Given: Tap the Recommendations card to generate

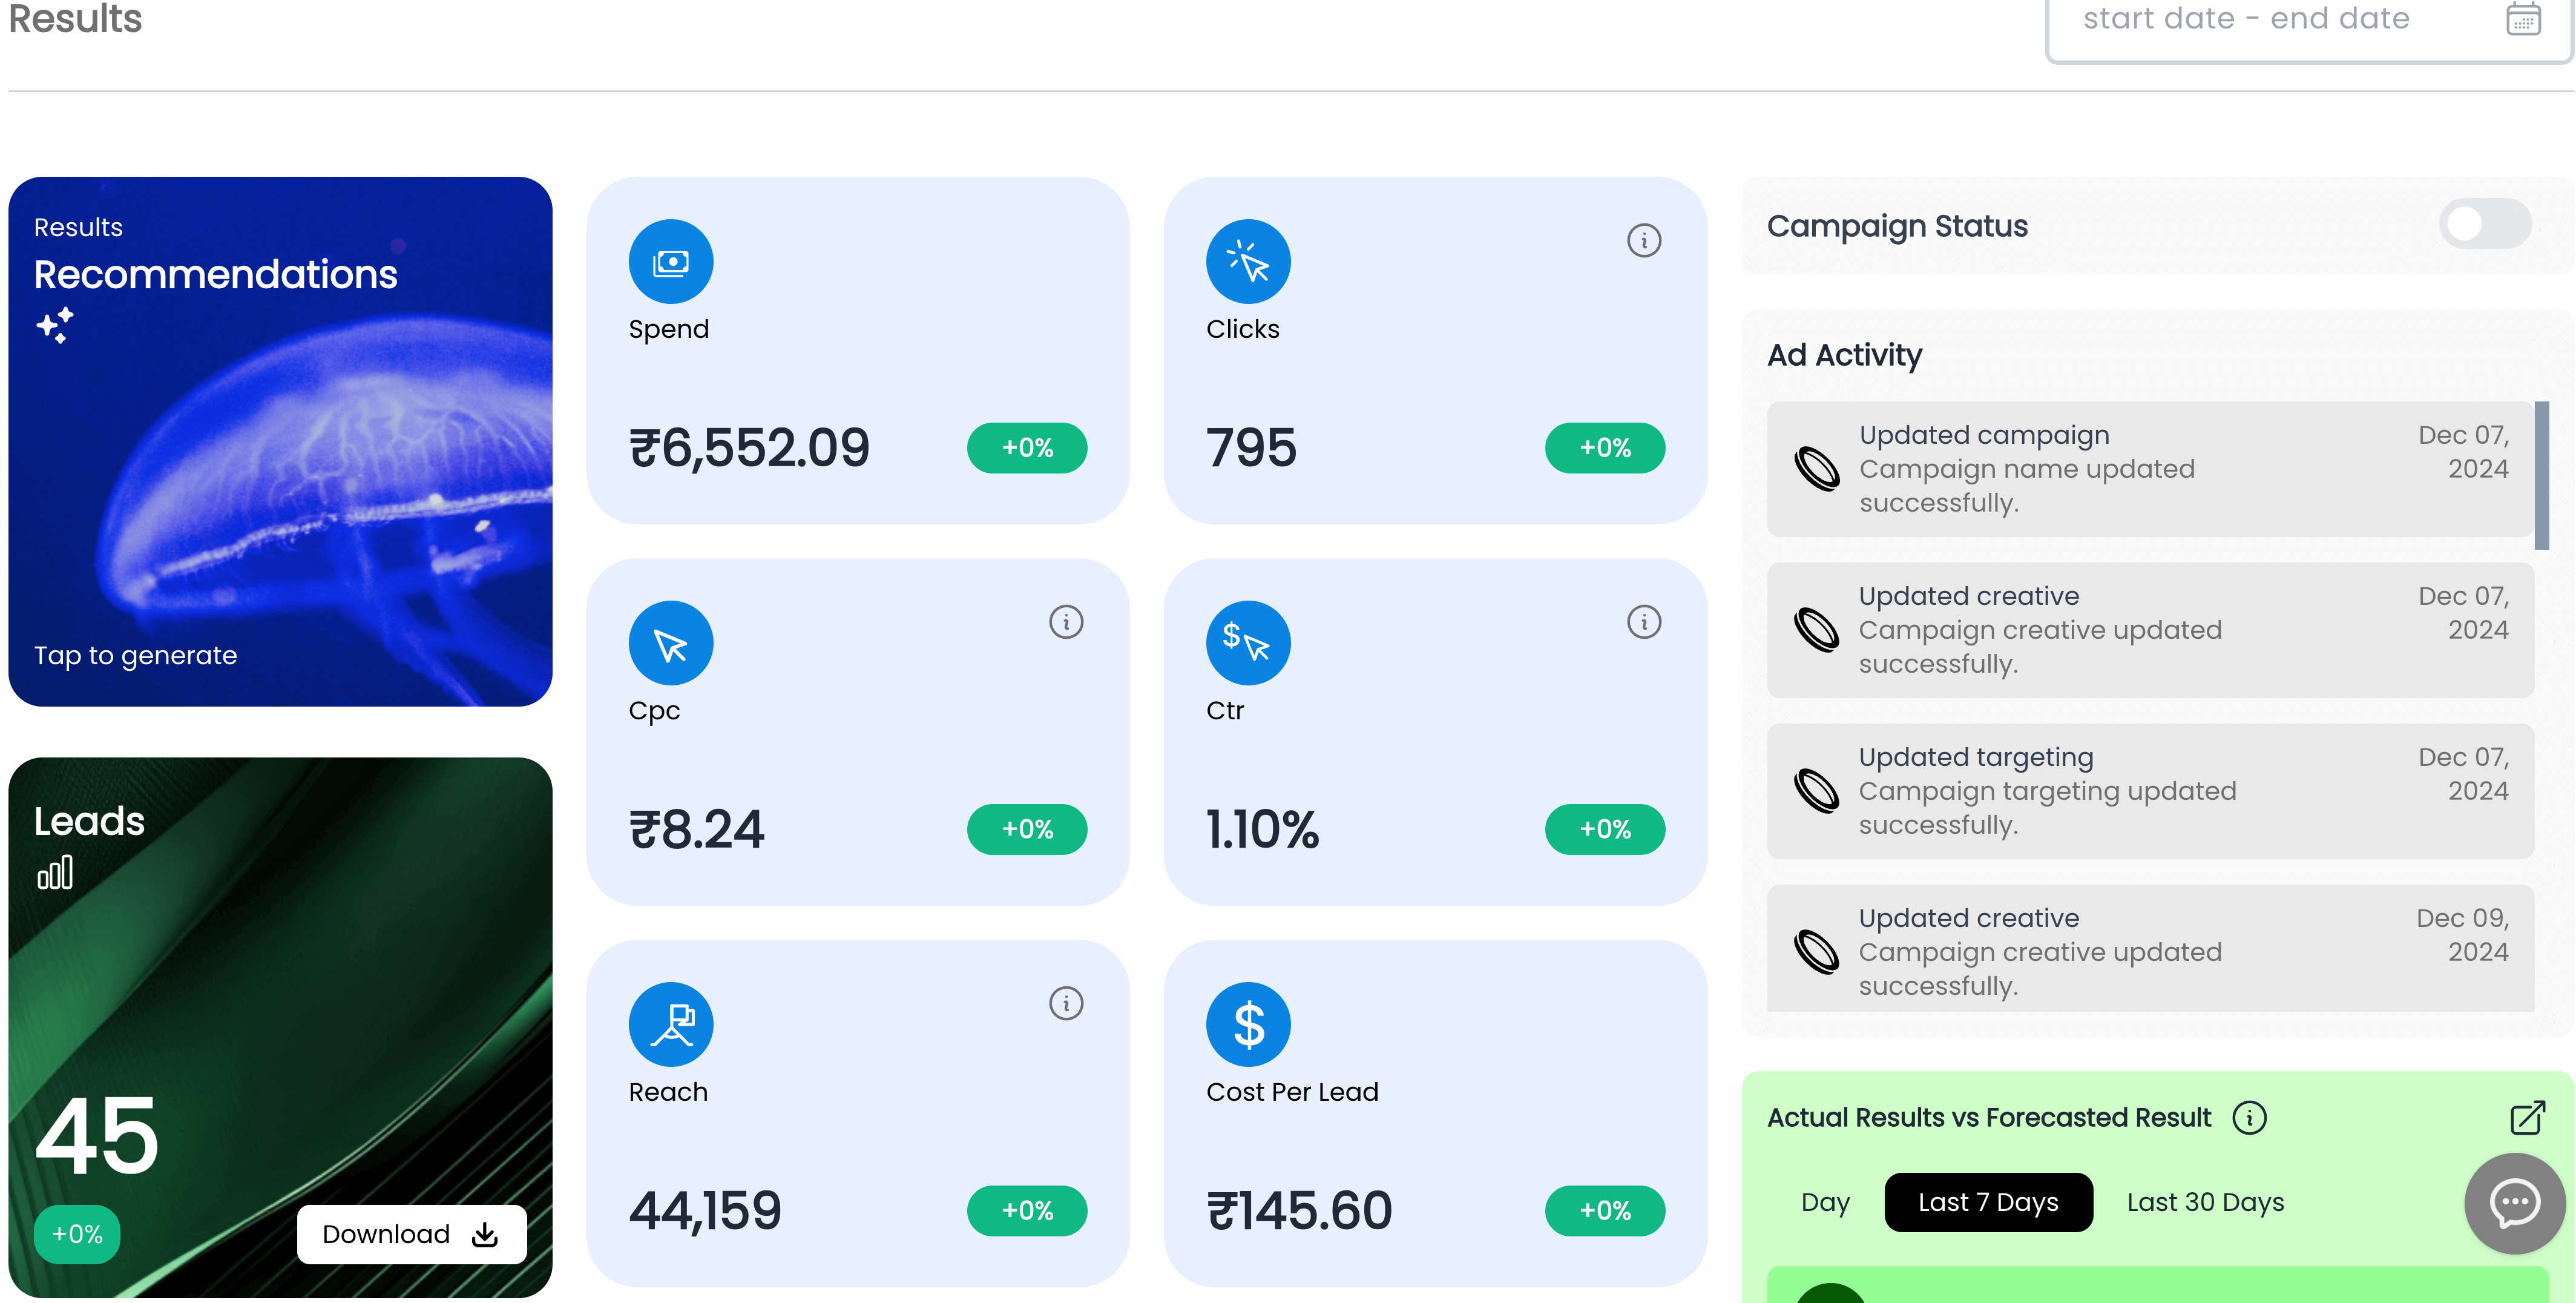Looking at the screenshot, I should (280, 441).
